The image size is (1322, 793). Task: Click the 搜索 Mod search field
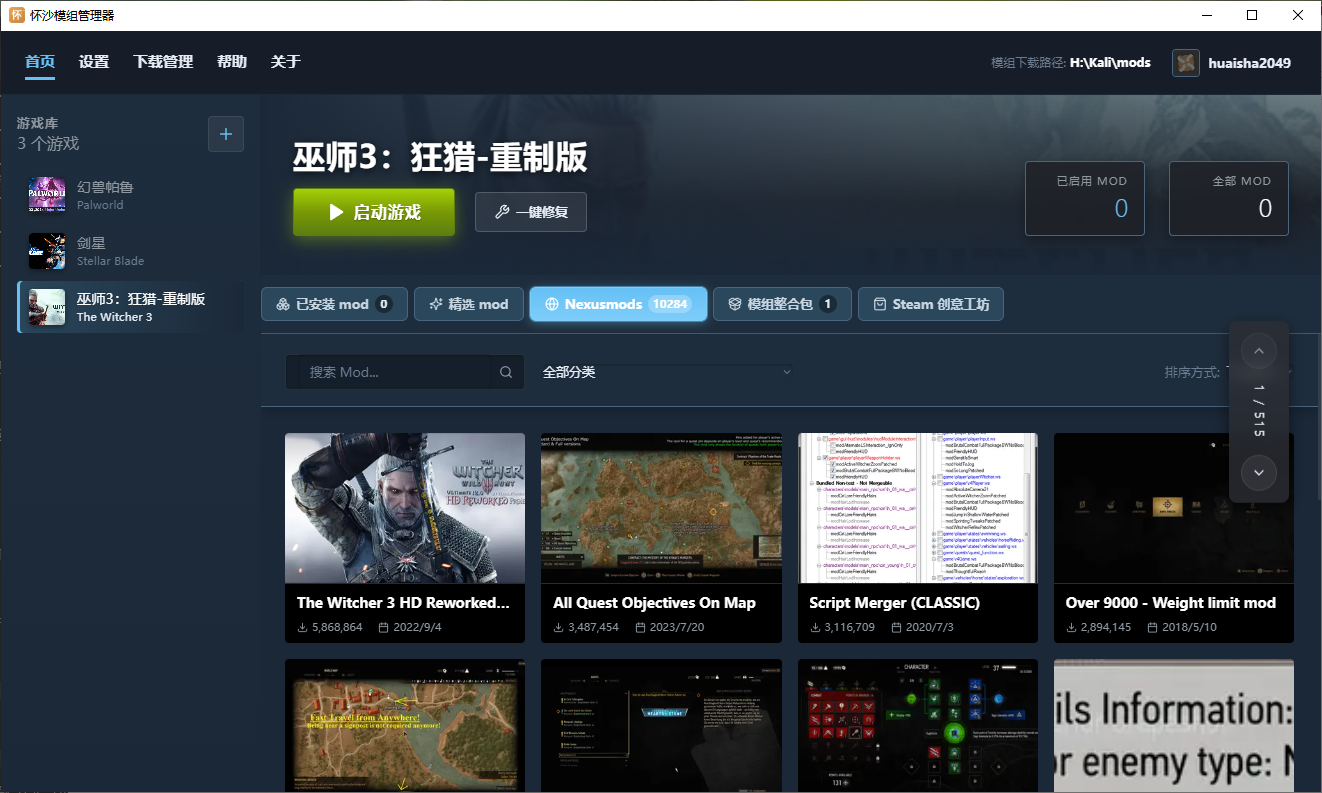click(404, 372)
